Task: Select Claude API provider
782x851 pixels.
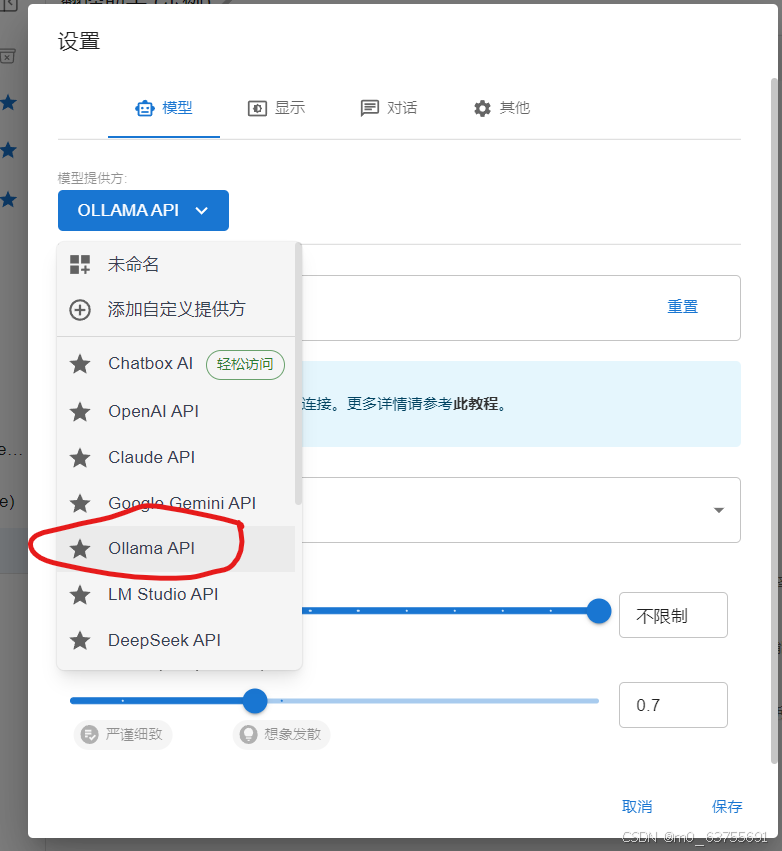Action: point(176,458)
